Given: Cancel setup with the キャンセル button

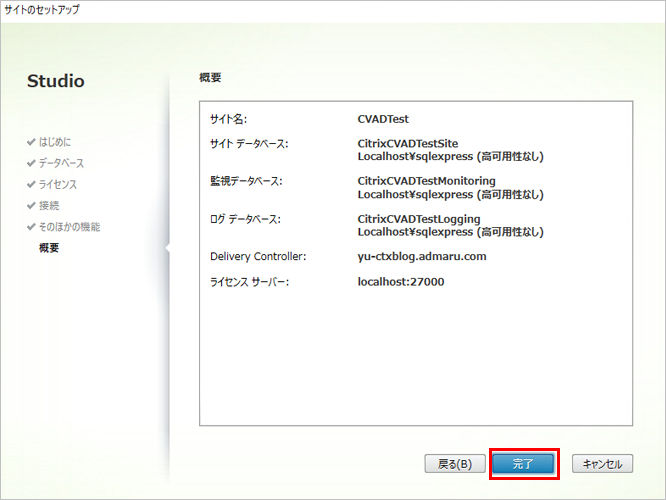Looking at the screenshot, I should [x=602, y=464].
